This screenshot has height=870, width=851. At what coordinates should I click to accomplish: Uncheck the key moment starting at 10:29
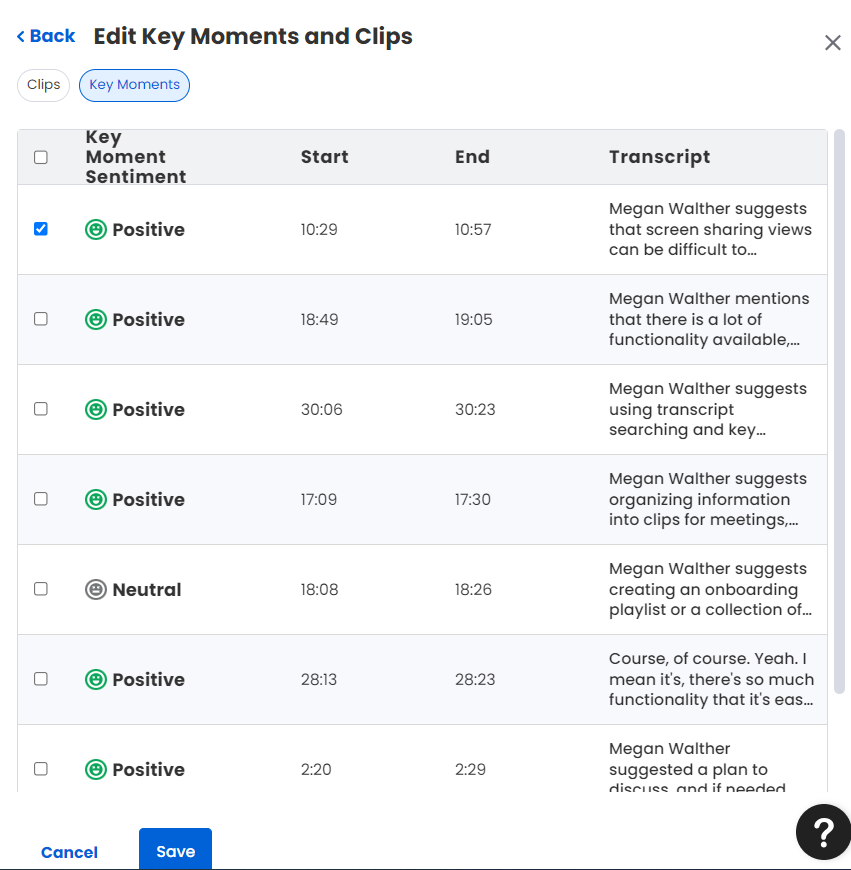(x=40, y=229)
